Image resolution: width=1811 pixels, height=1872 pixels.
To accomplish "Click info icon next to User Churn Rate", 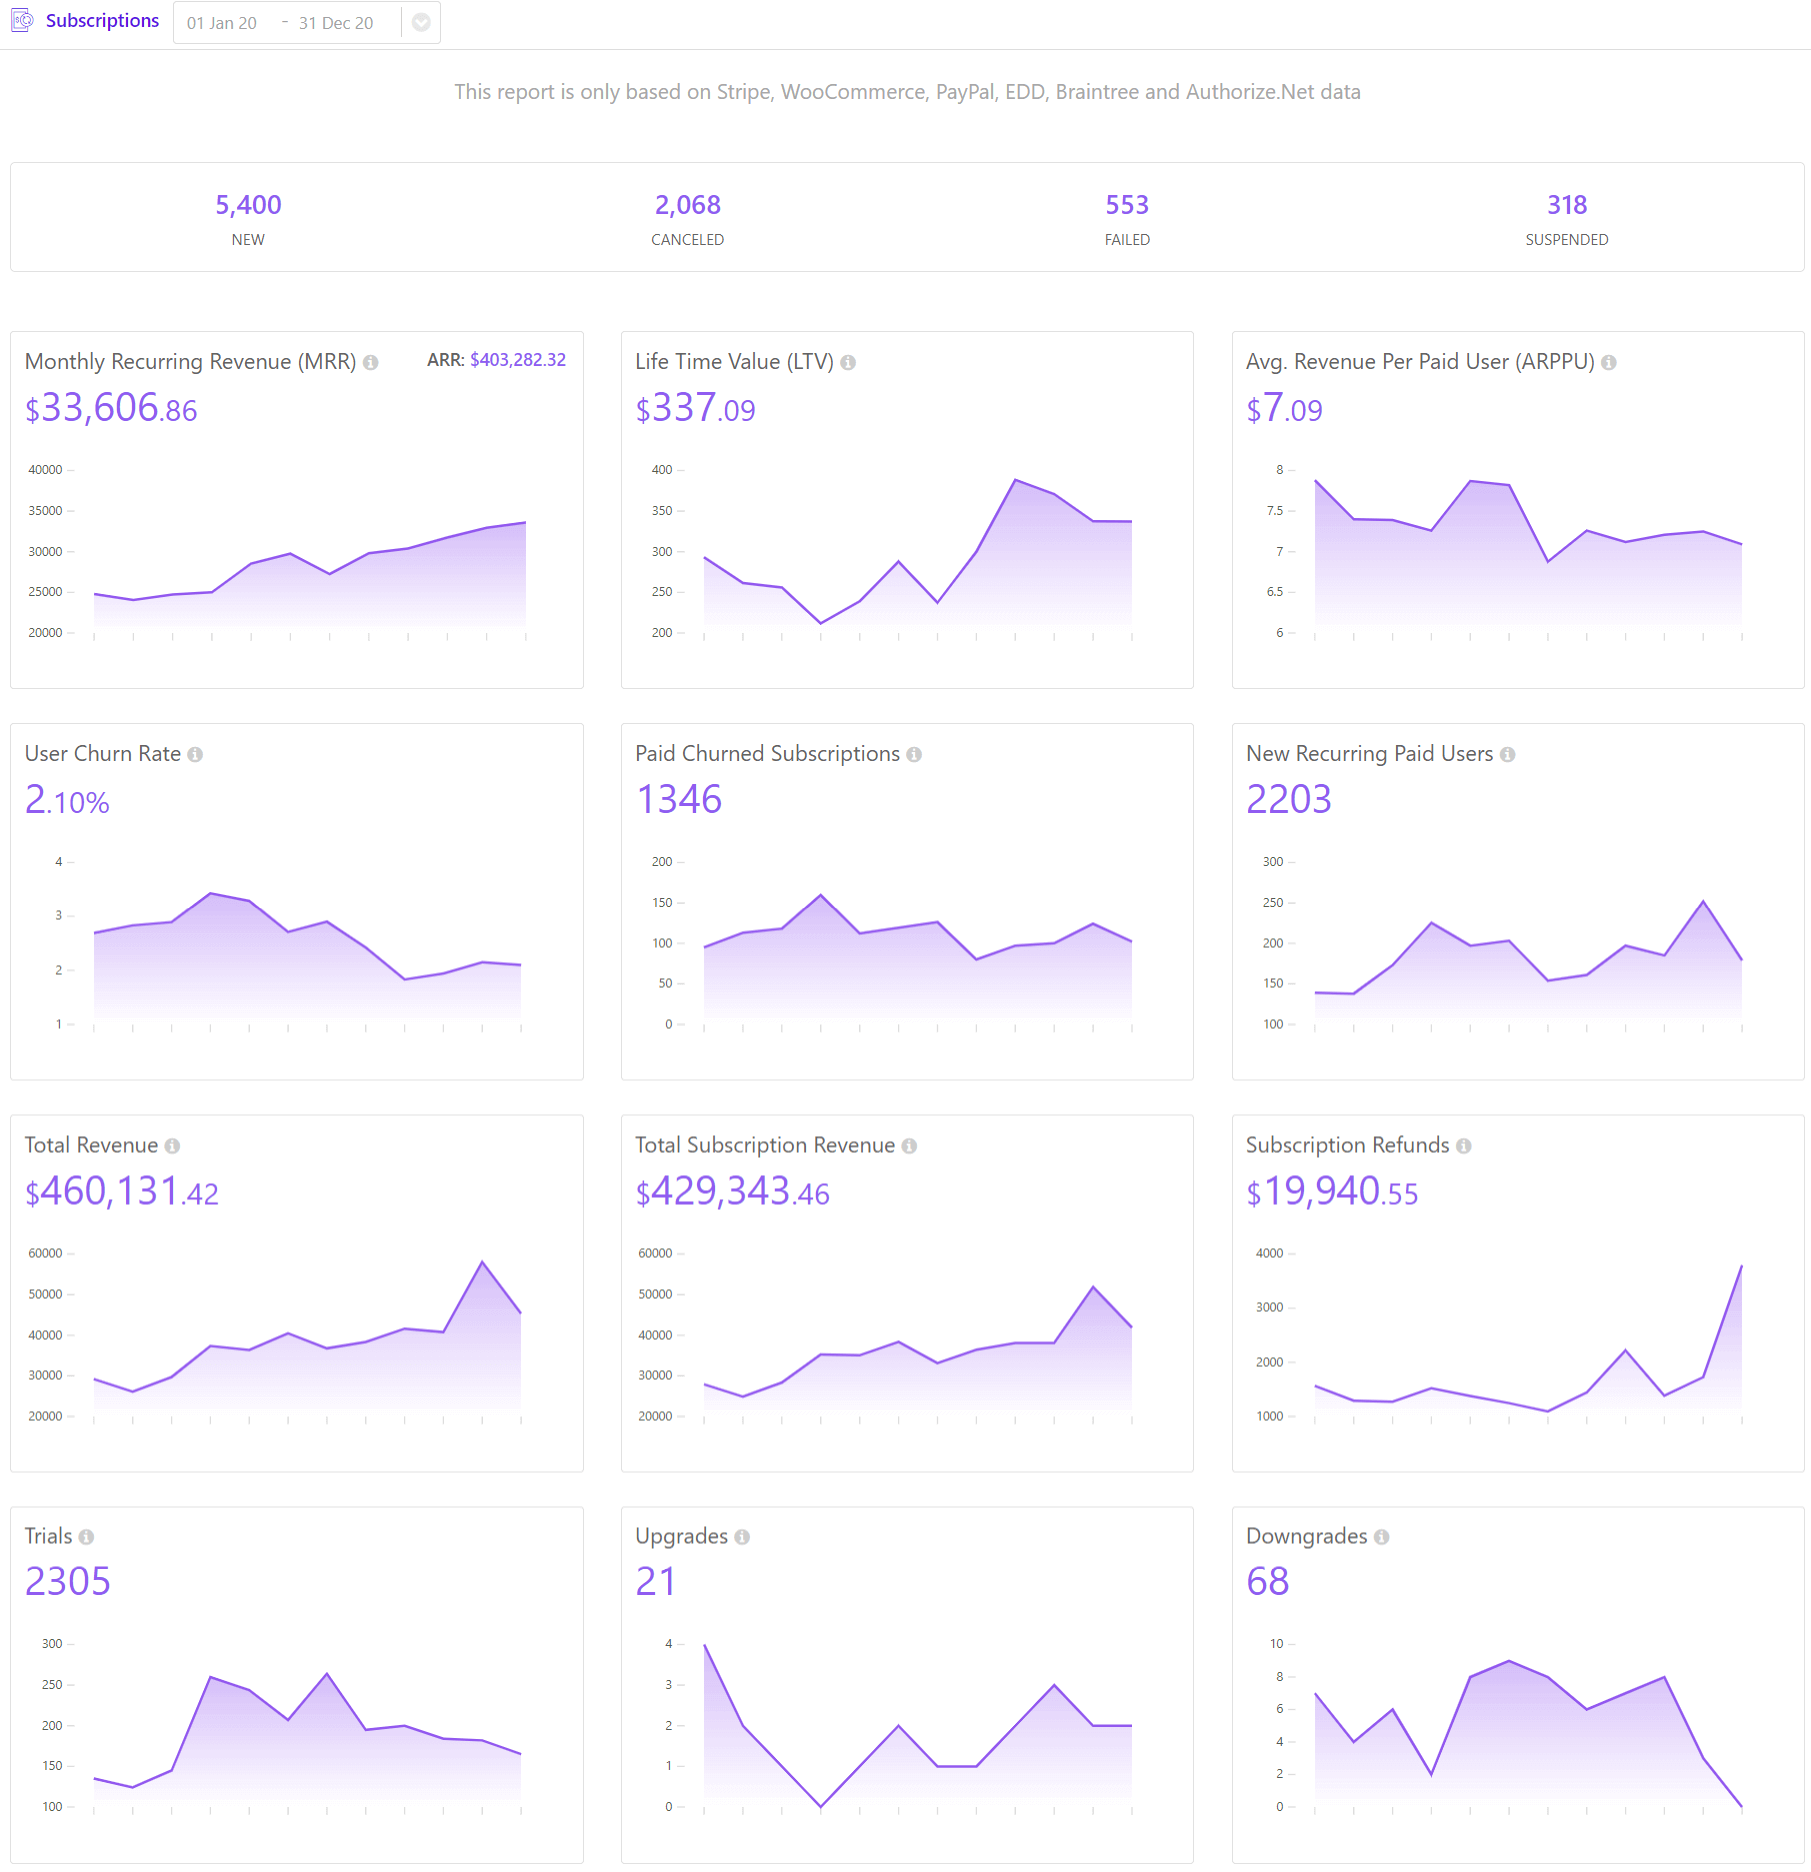I will (x=195, y=754).
